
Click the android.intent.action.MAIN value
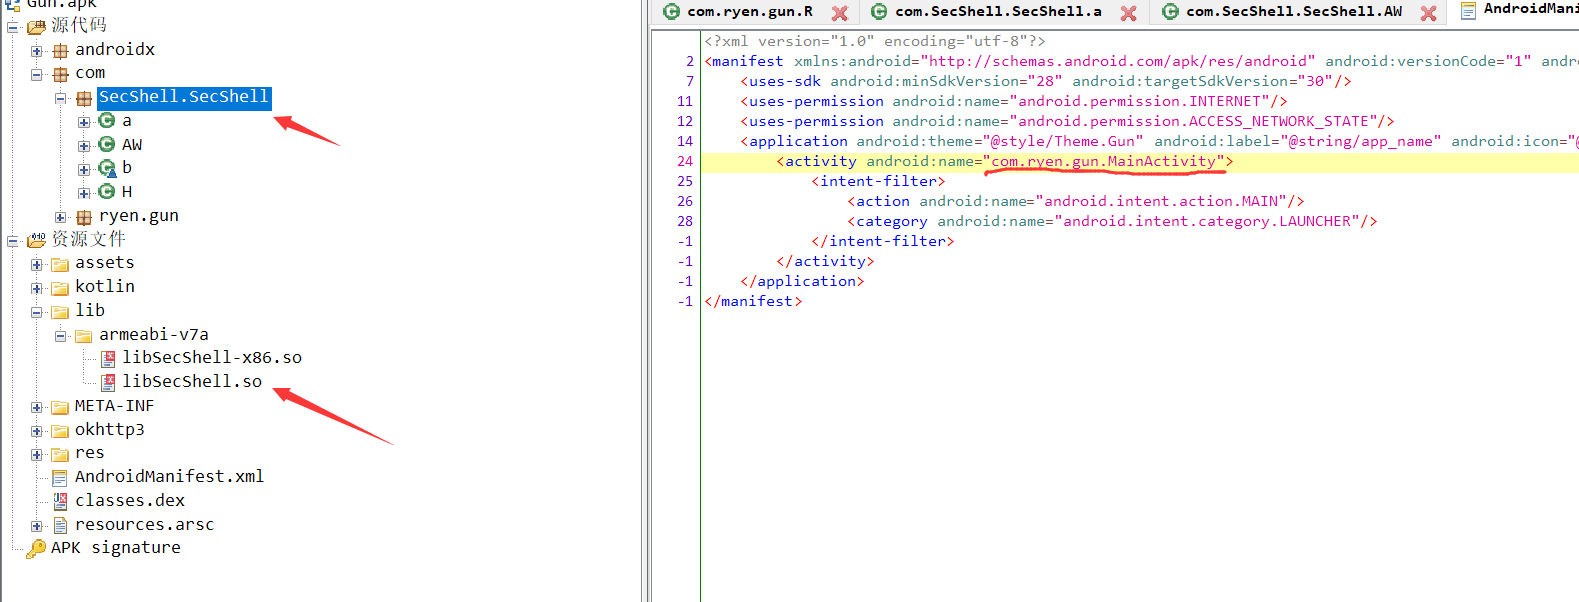pyautogui.click(x=1165, y=201)
